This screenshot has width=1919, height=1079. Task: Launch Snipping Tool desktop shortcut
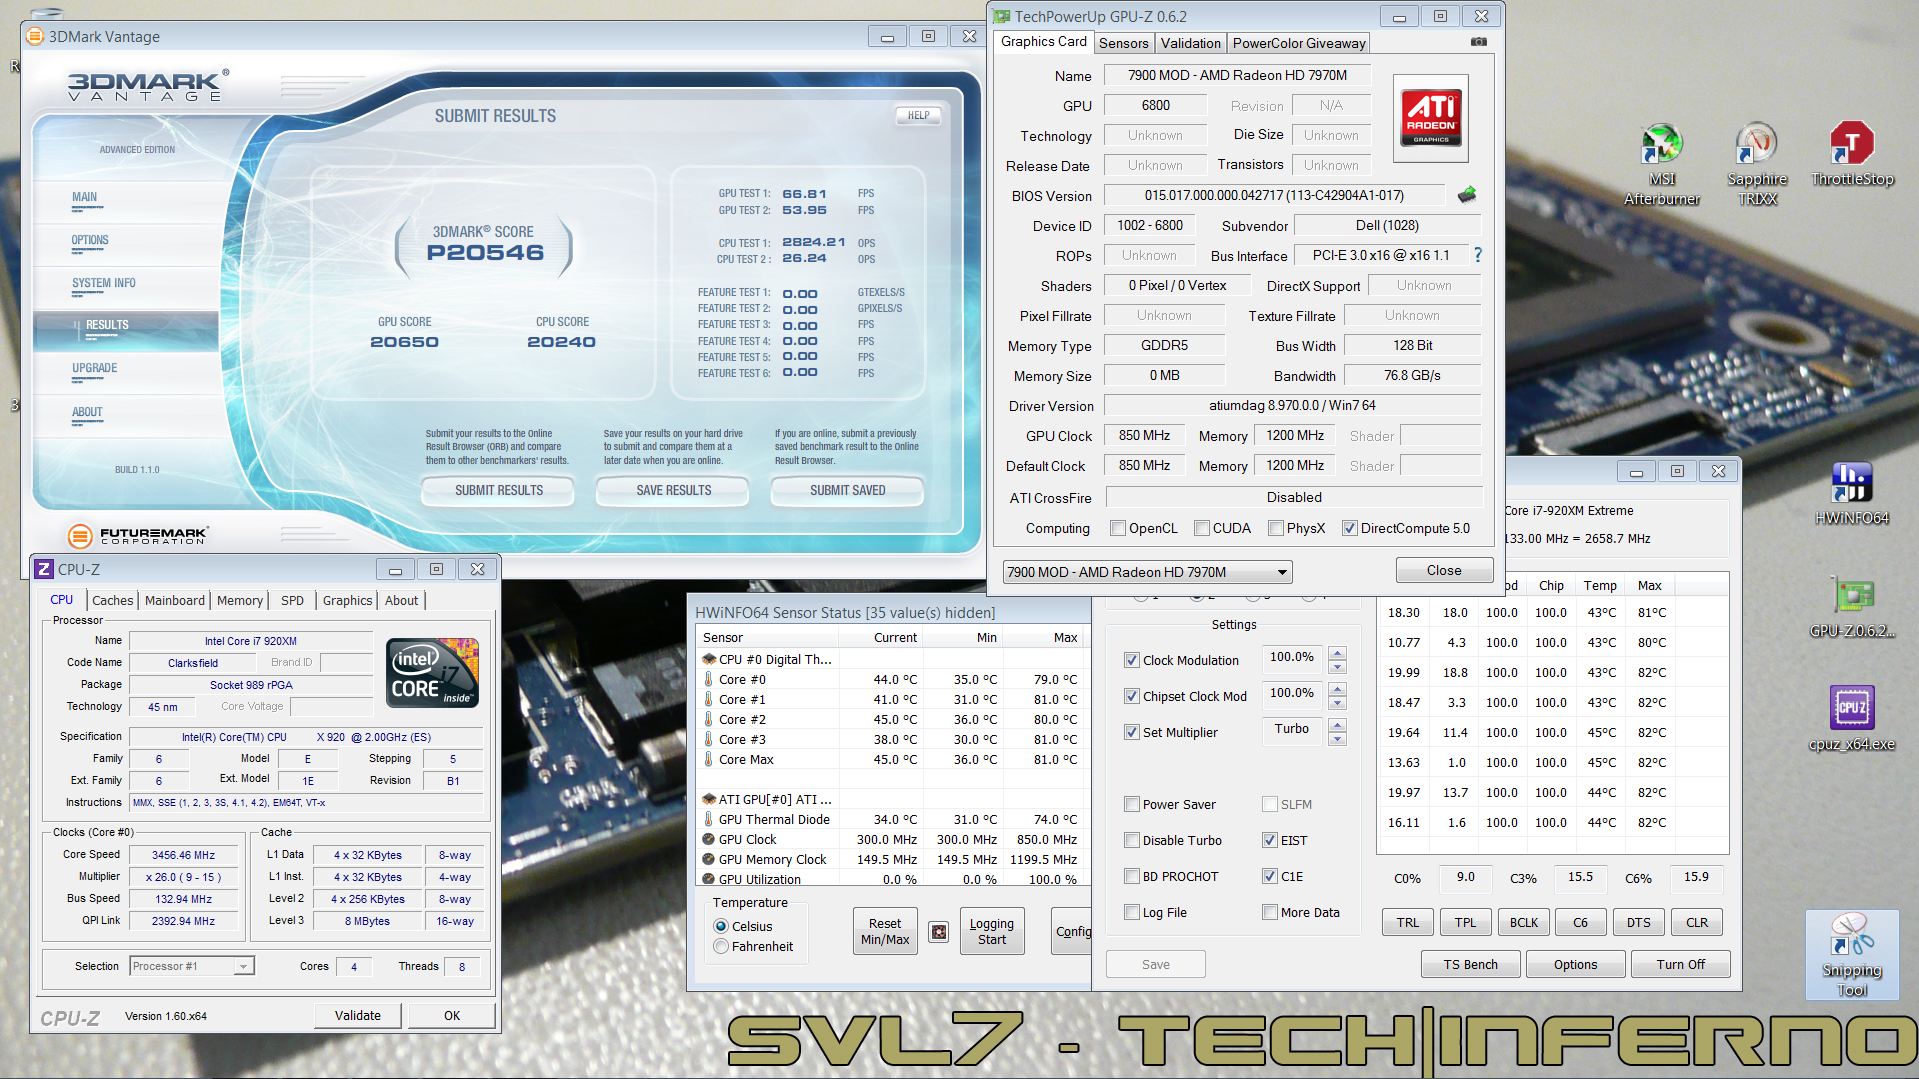pos(1852,954)
